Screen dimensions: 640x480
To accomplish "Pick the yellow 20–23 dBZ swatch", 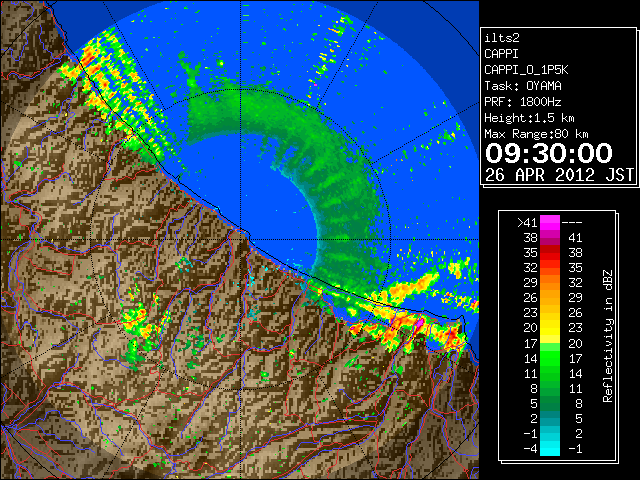I will 550,328.
